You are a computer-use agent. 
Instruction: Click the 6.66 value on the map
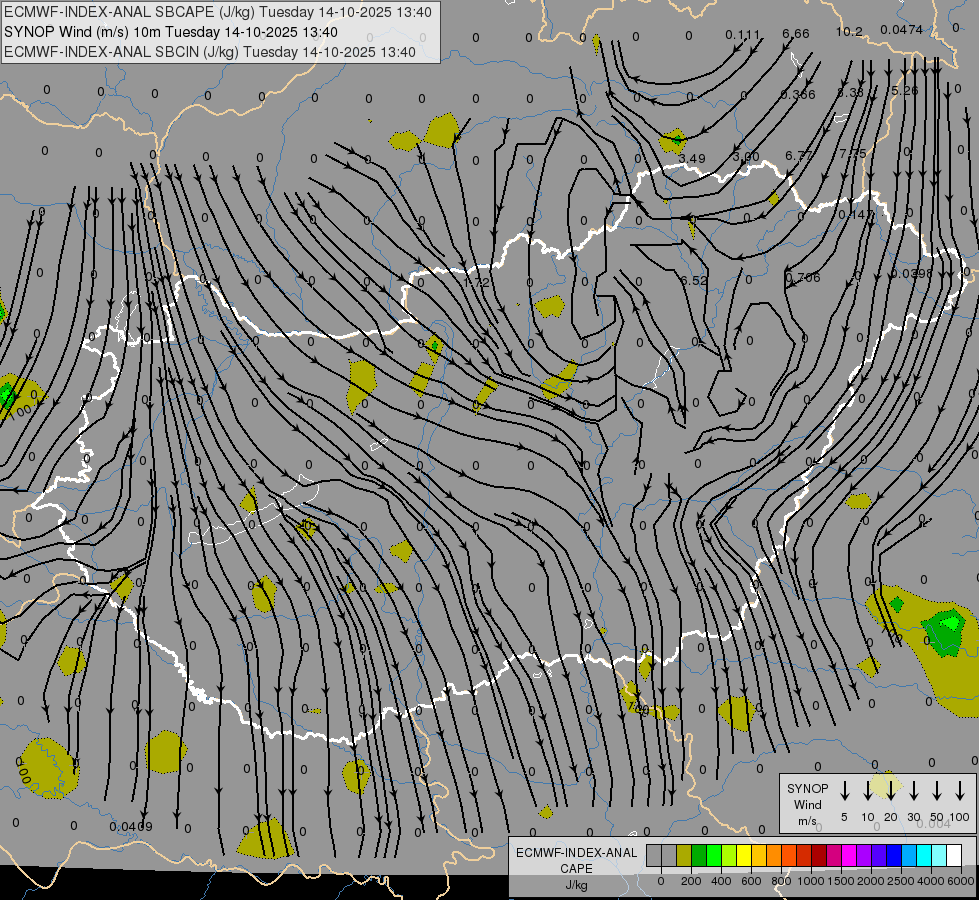point(795,34)
